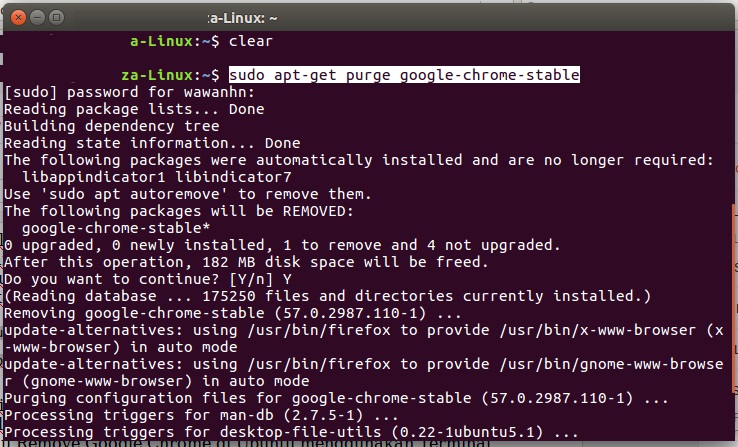Click '(Reading database ... 175250 files' line
This screenshot has height=447, width=738.
click(328, 296)
